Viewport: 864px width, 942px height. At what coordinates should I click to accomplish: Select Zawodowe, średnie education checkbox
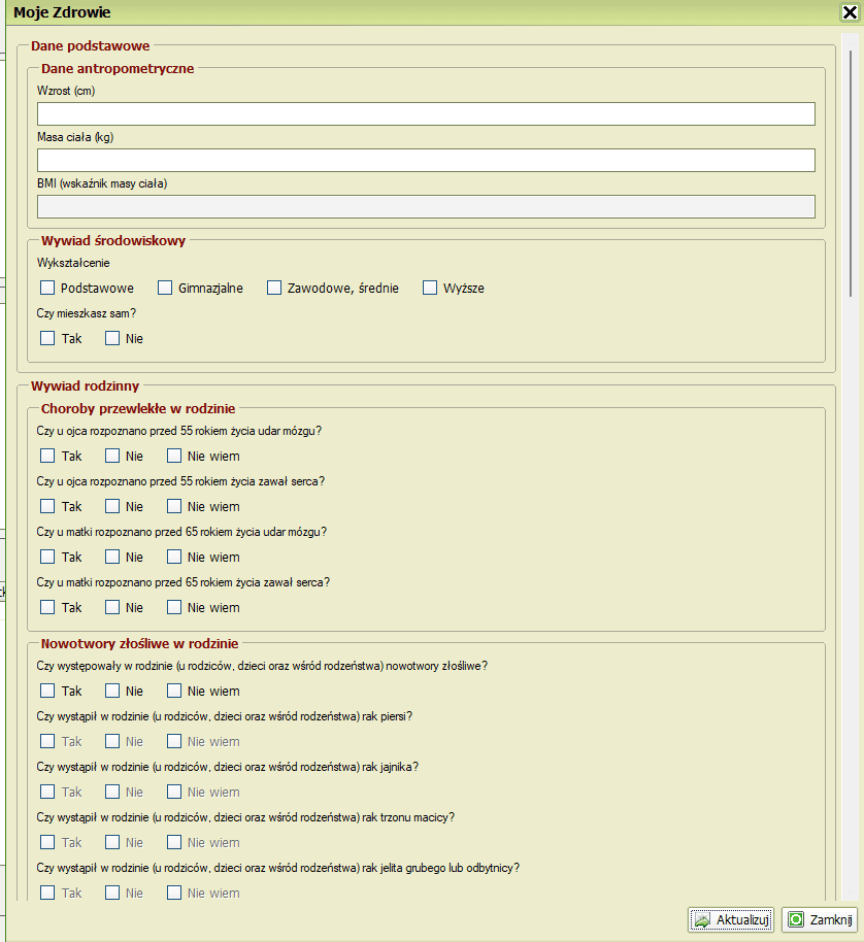(274, 288)
